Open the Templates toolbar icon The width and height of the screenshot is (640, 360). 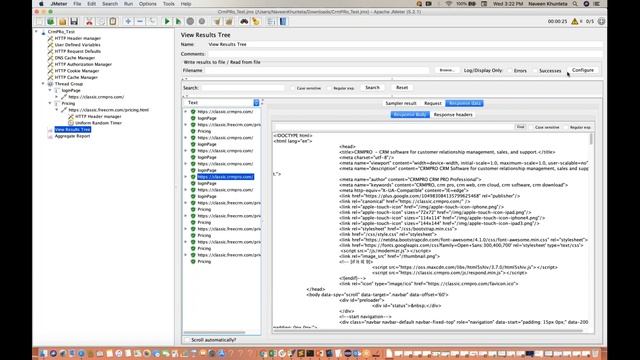pos(51,21)
